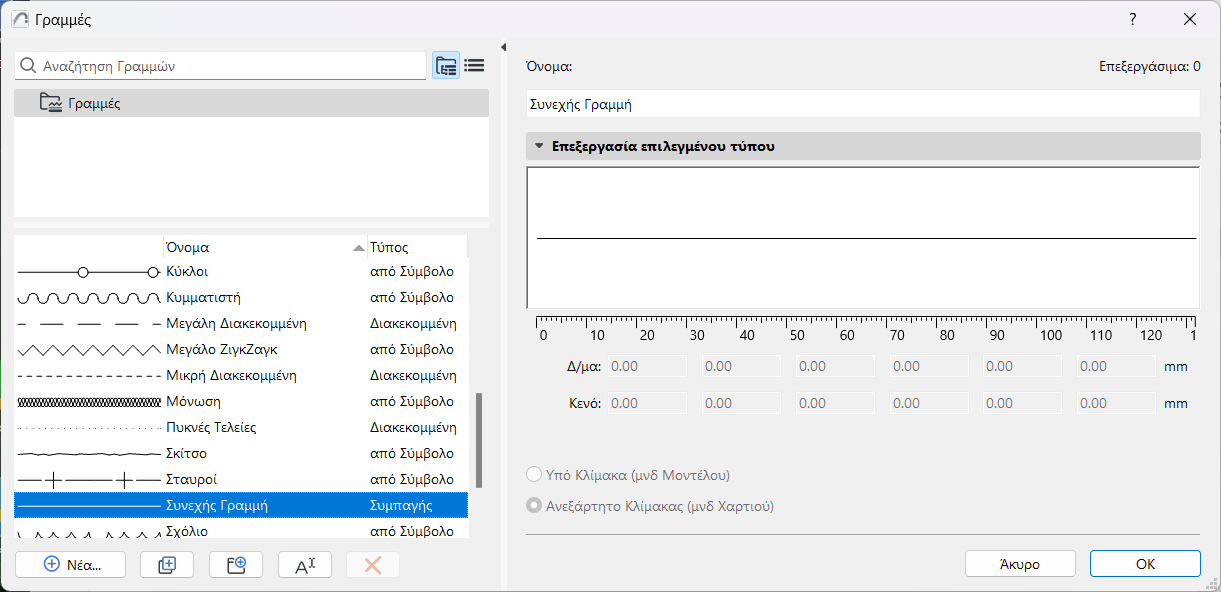Click the 'Όνομα' name field containing 'Συνεχής Γραμμή'
This screenshot has height=592, width=1221.
[862, 104]
